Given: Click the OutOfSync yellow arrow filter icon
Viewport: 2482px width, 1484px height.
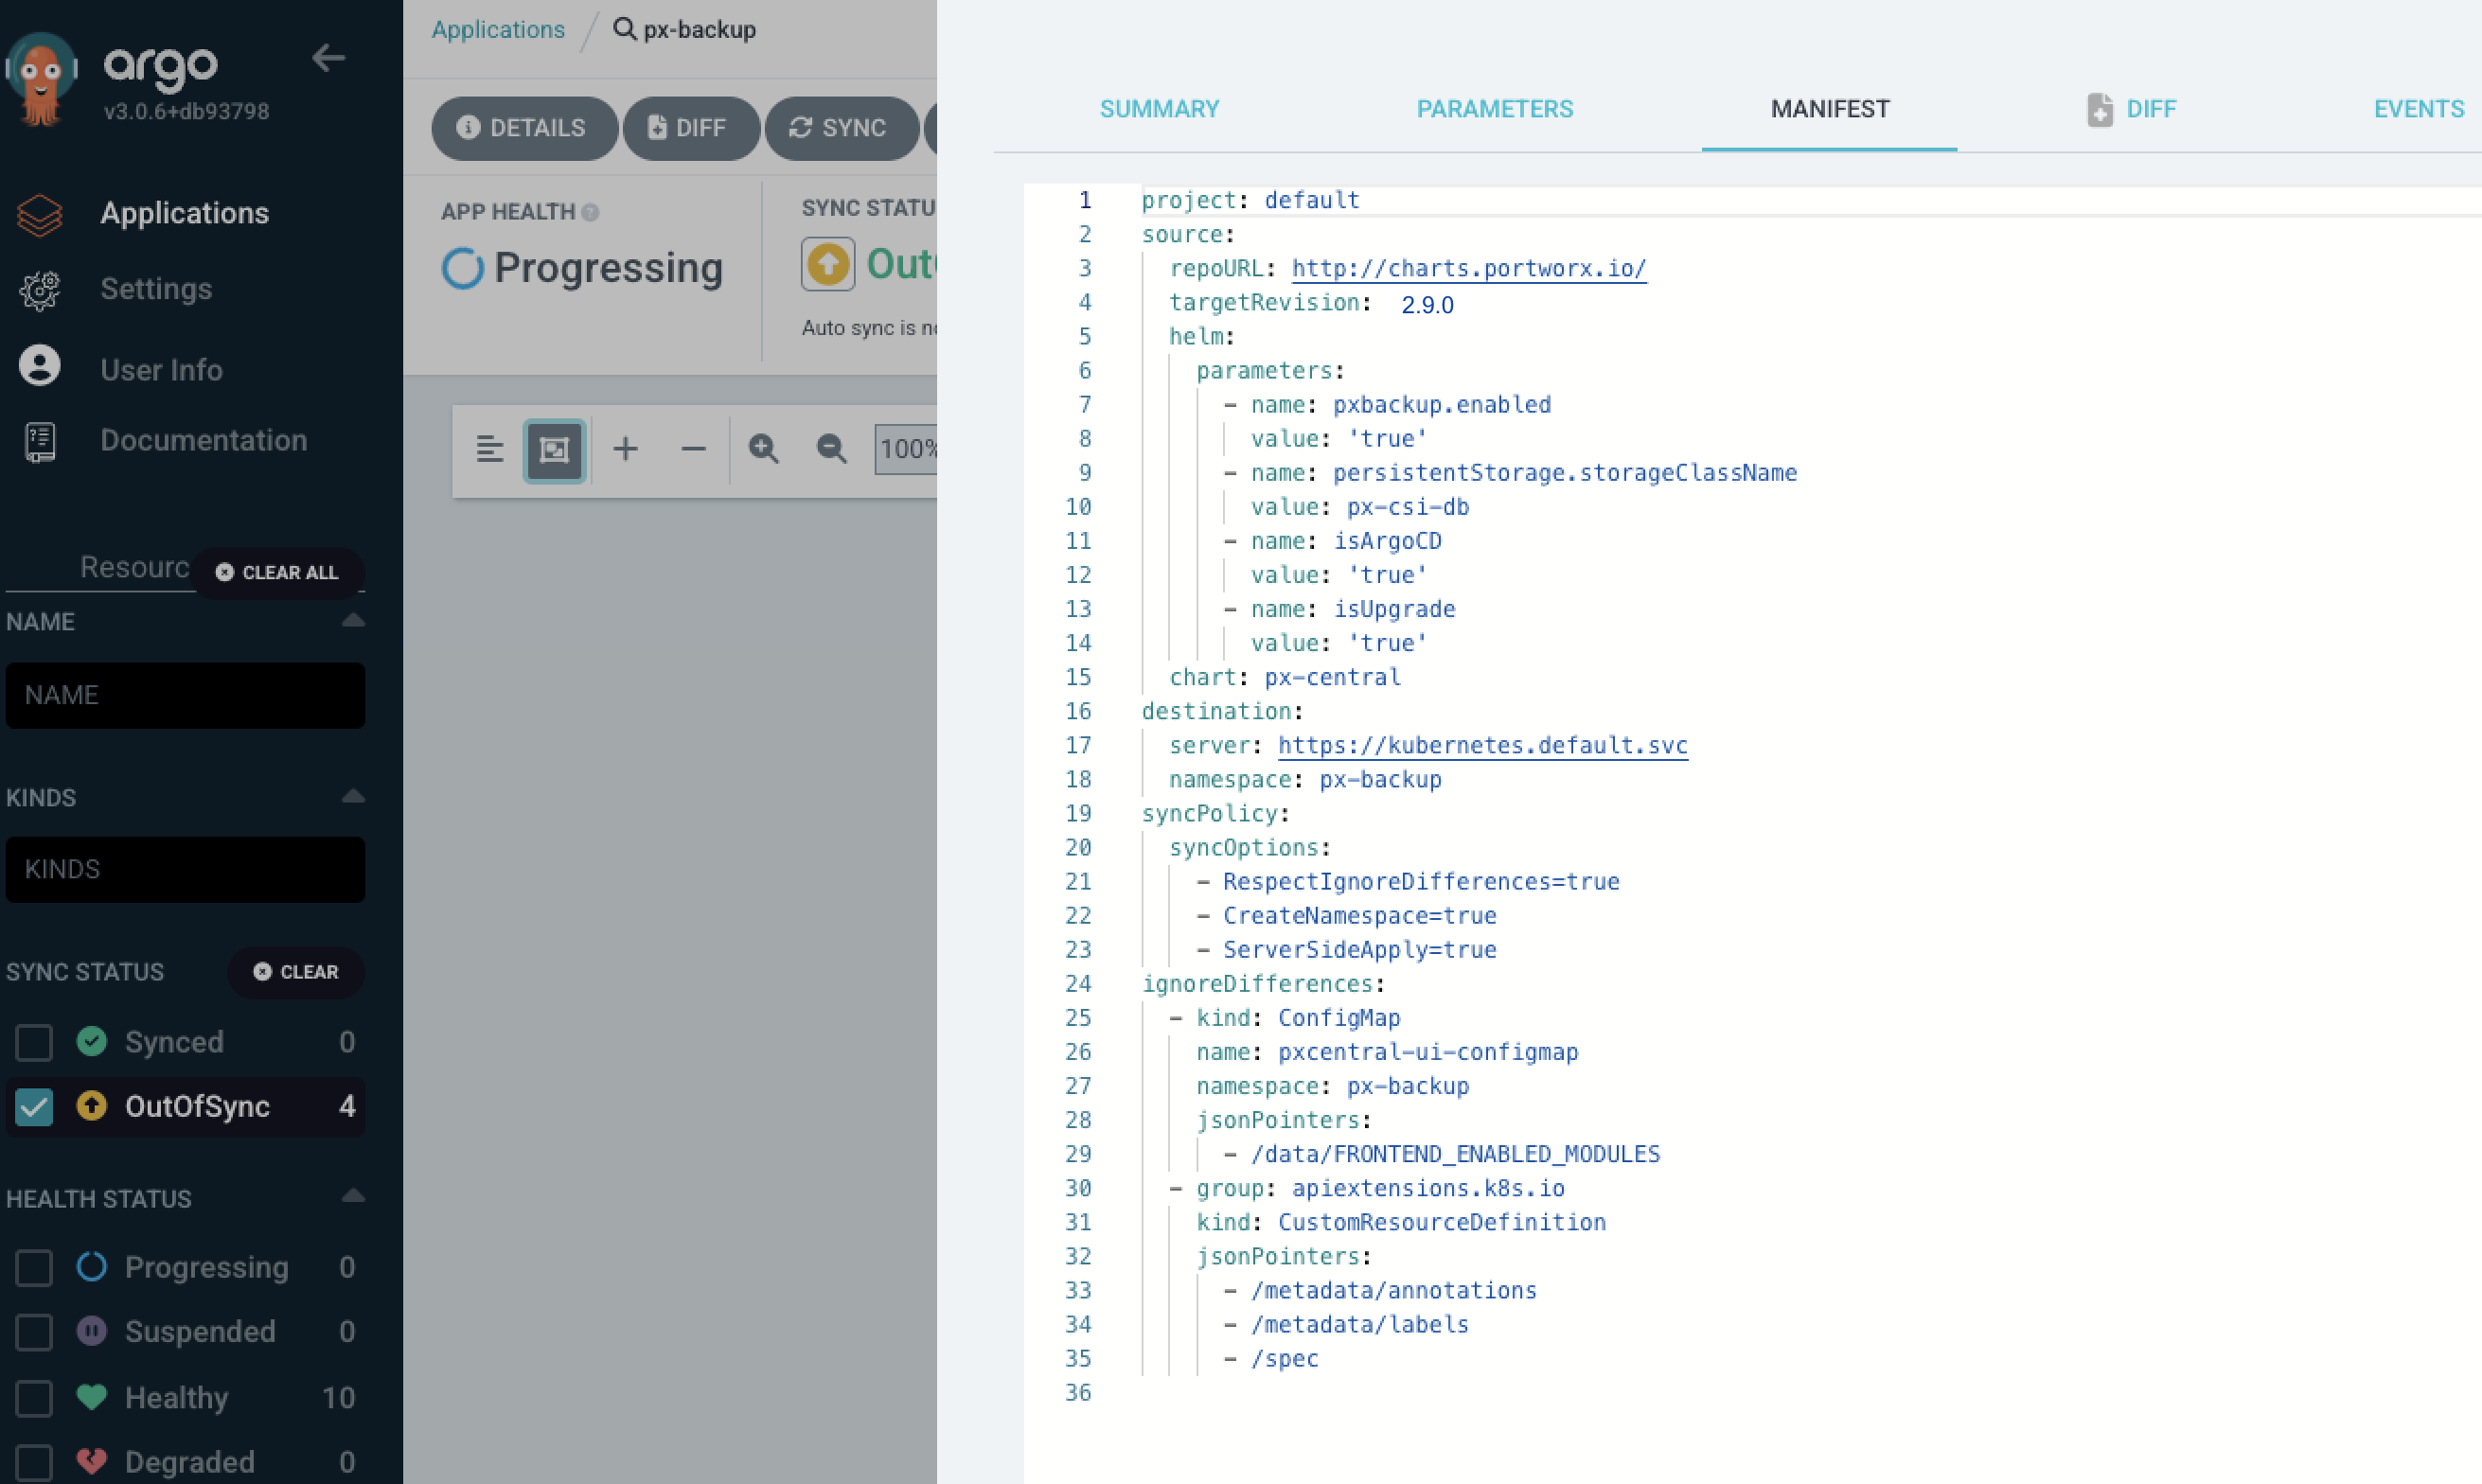Looking at the screenshot, I should 92,1105.
